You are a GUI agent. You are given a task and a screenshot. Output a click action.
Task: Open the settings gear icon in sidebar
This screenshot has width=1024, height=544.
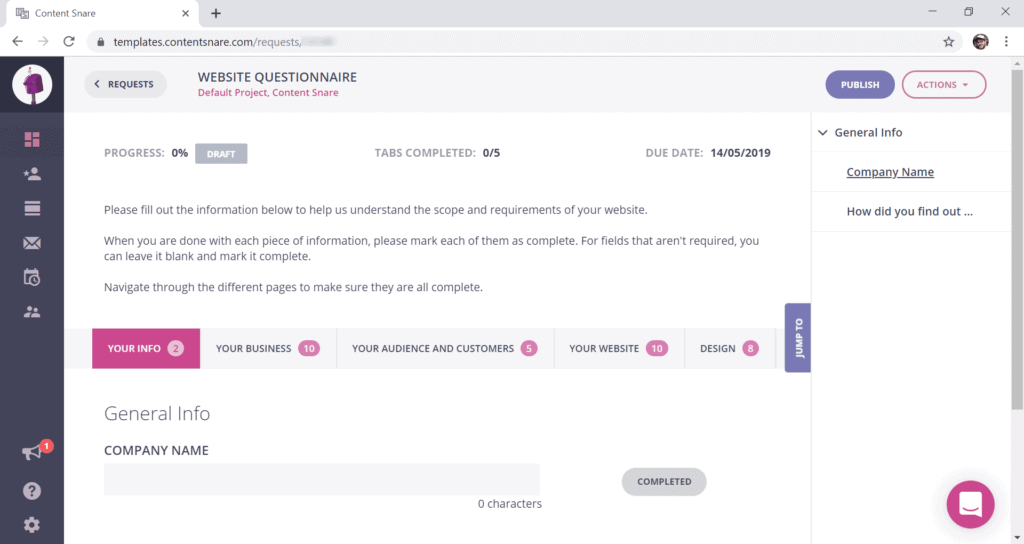tap(32, 525)
